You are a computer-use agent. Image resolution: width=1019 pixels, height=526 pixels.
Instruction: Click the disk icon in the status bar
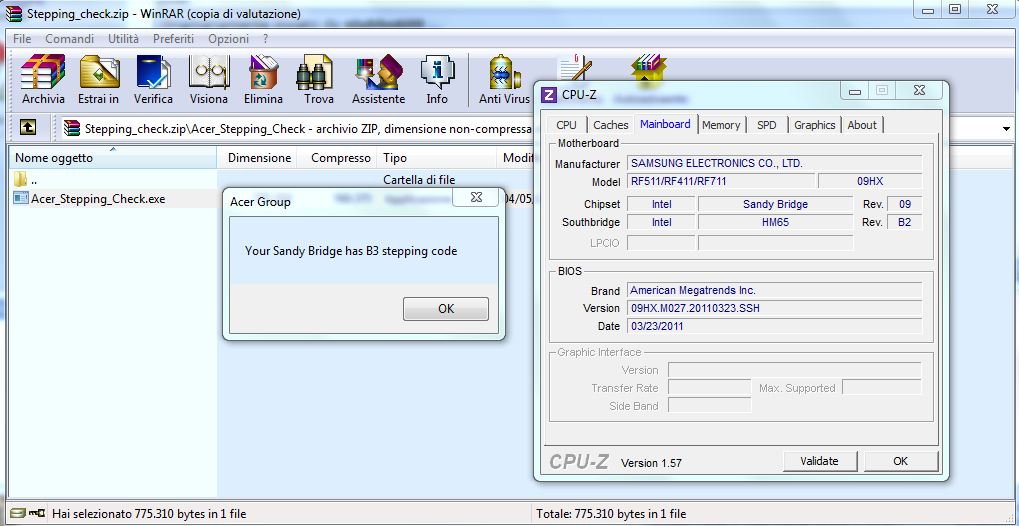17,514
